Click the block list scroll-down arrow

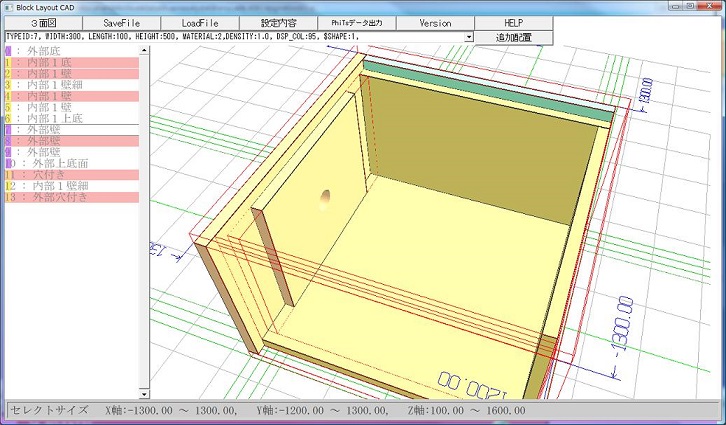[x=144, y=394]
